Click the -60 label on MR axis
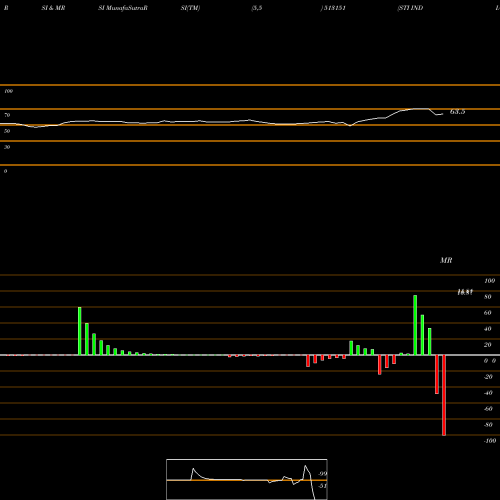Screen dimensions: 500x500 coord(488,409)
